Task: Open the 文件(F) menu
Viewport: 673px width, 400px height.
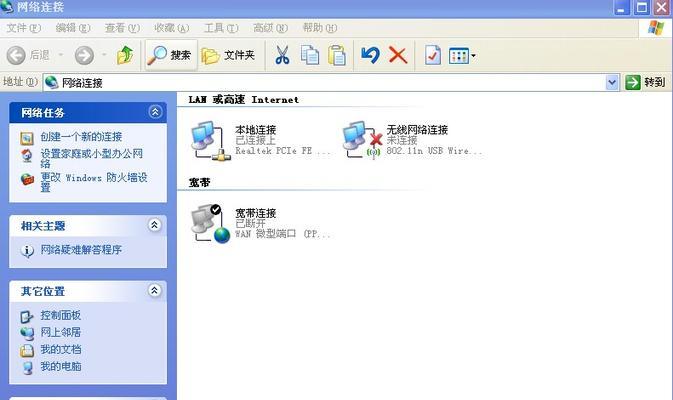Action: (24, 28)
